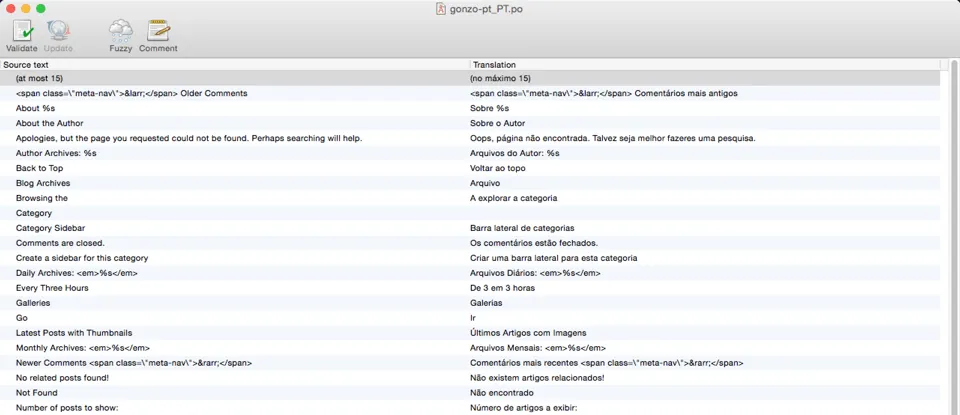Click the 'Arquivo' translation cell
Viewport: 960px width, 415px height.
click(485, 183)
